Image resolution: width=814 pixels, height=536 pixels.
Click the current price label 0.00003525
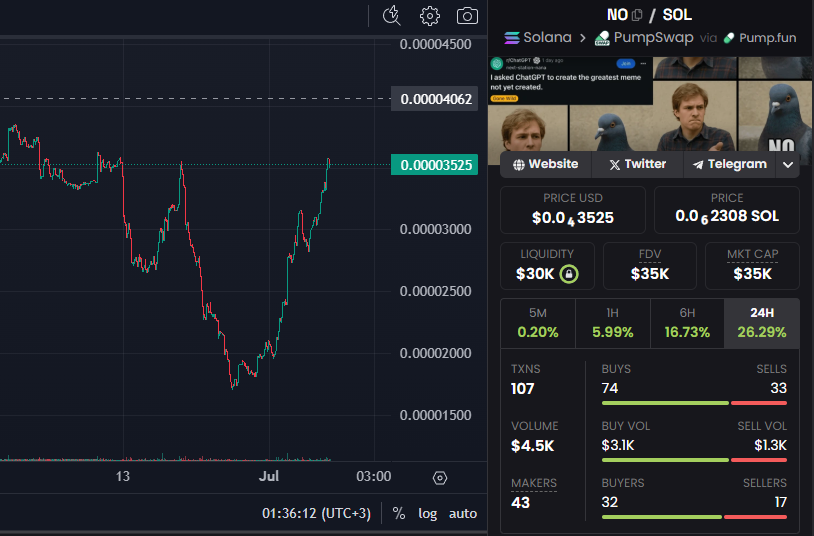(x=435, y=165)
